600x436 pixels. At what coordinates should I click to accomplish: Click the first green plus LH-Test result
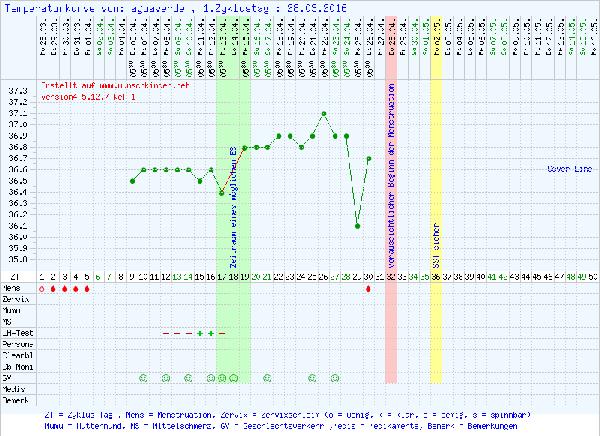[200, 333]
